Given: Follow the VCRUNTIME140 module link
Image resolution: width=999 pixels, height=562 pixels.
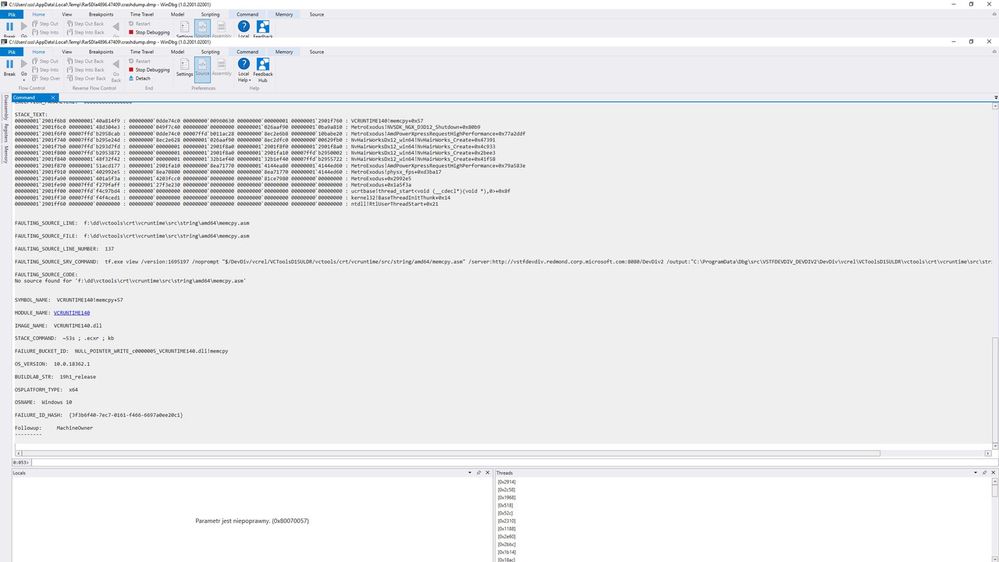Looking at the screenshot, I should pos(71,313).
